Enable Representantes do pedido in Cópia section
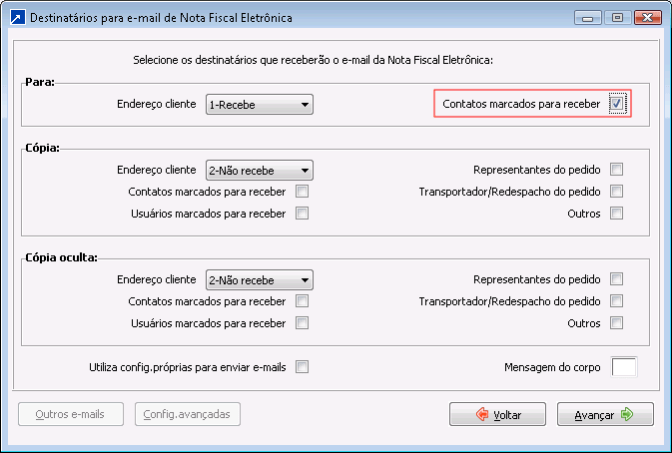This screenshot has height=453, width=672. 617,170
